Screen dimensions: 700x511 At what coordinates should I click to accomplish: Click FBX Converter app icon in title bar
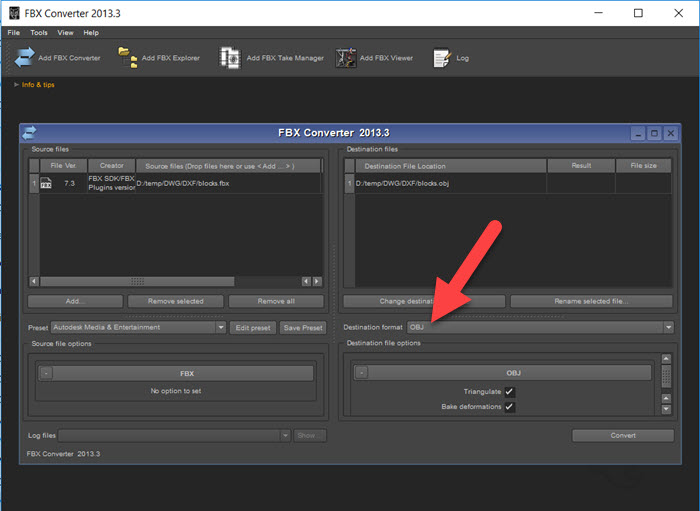[14, 13]
